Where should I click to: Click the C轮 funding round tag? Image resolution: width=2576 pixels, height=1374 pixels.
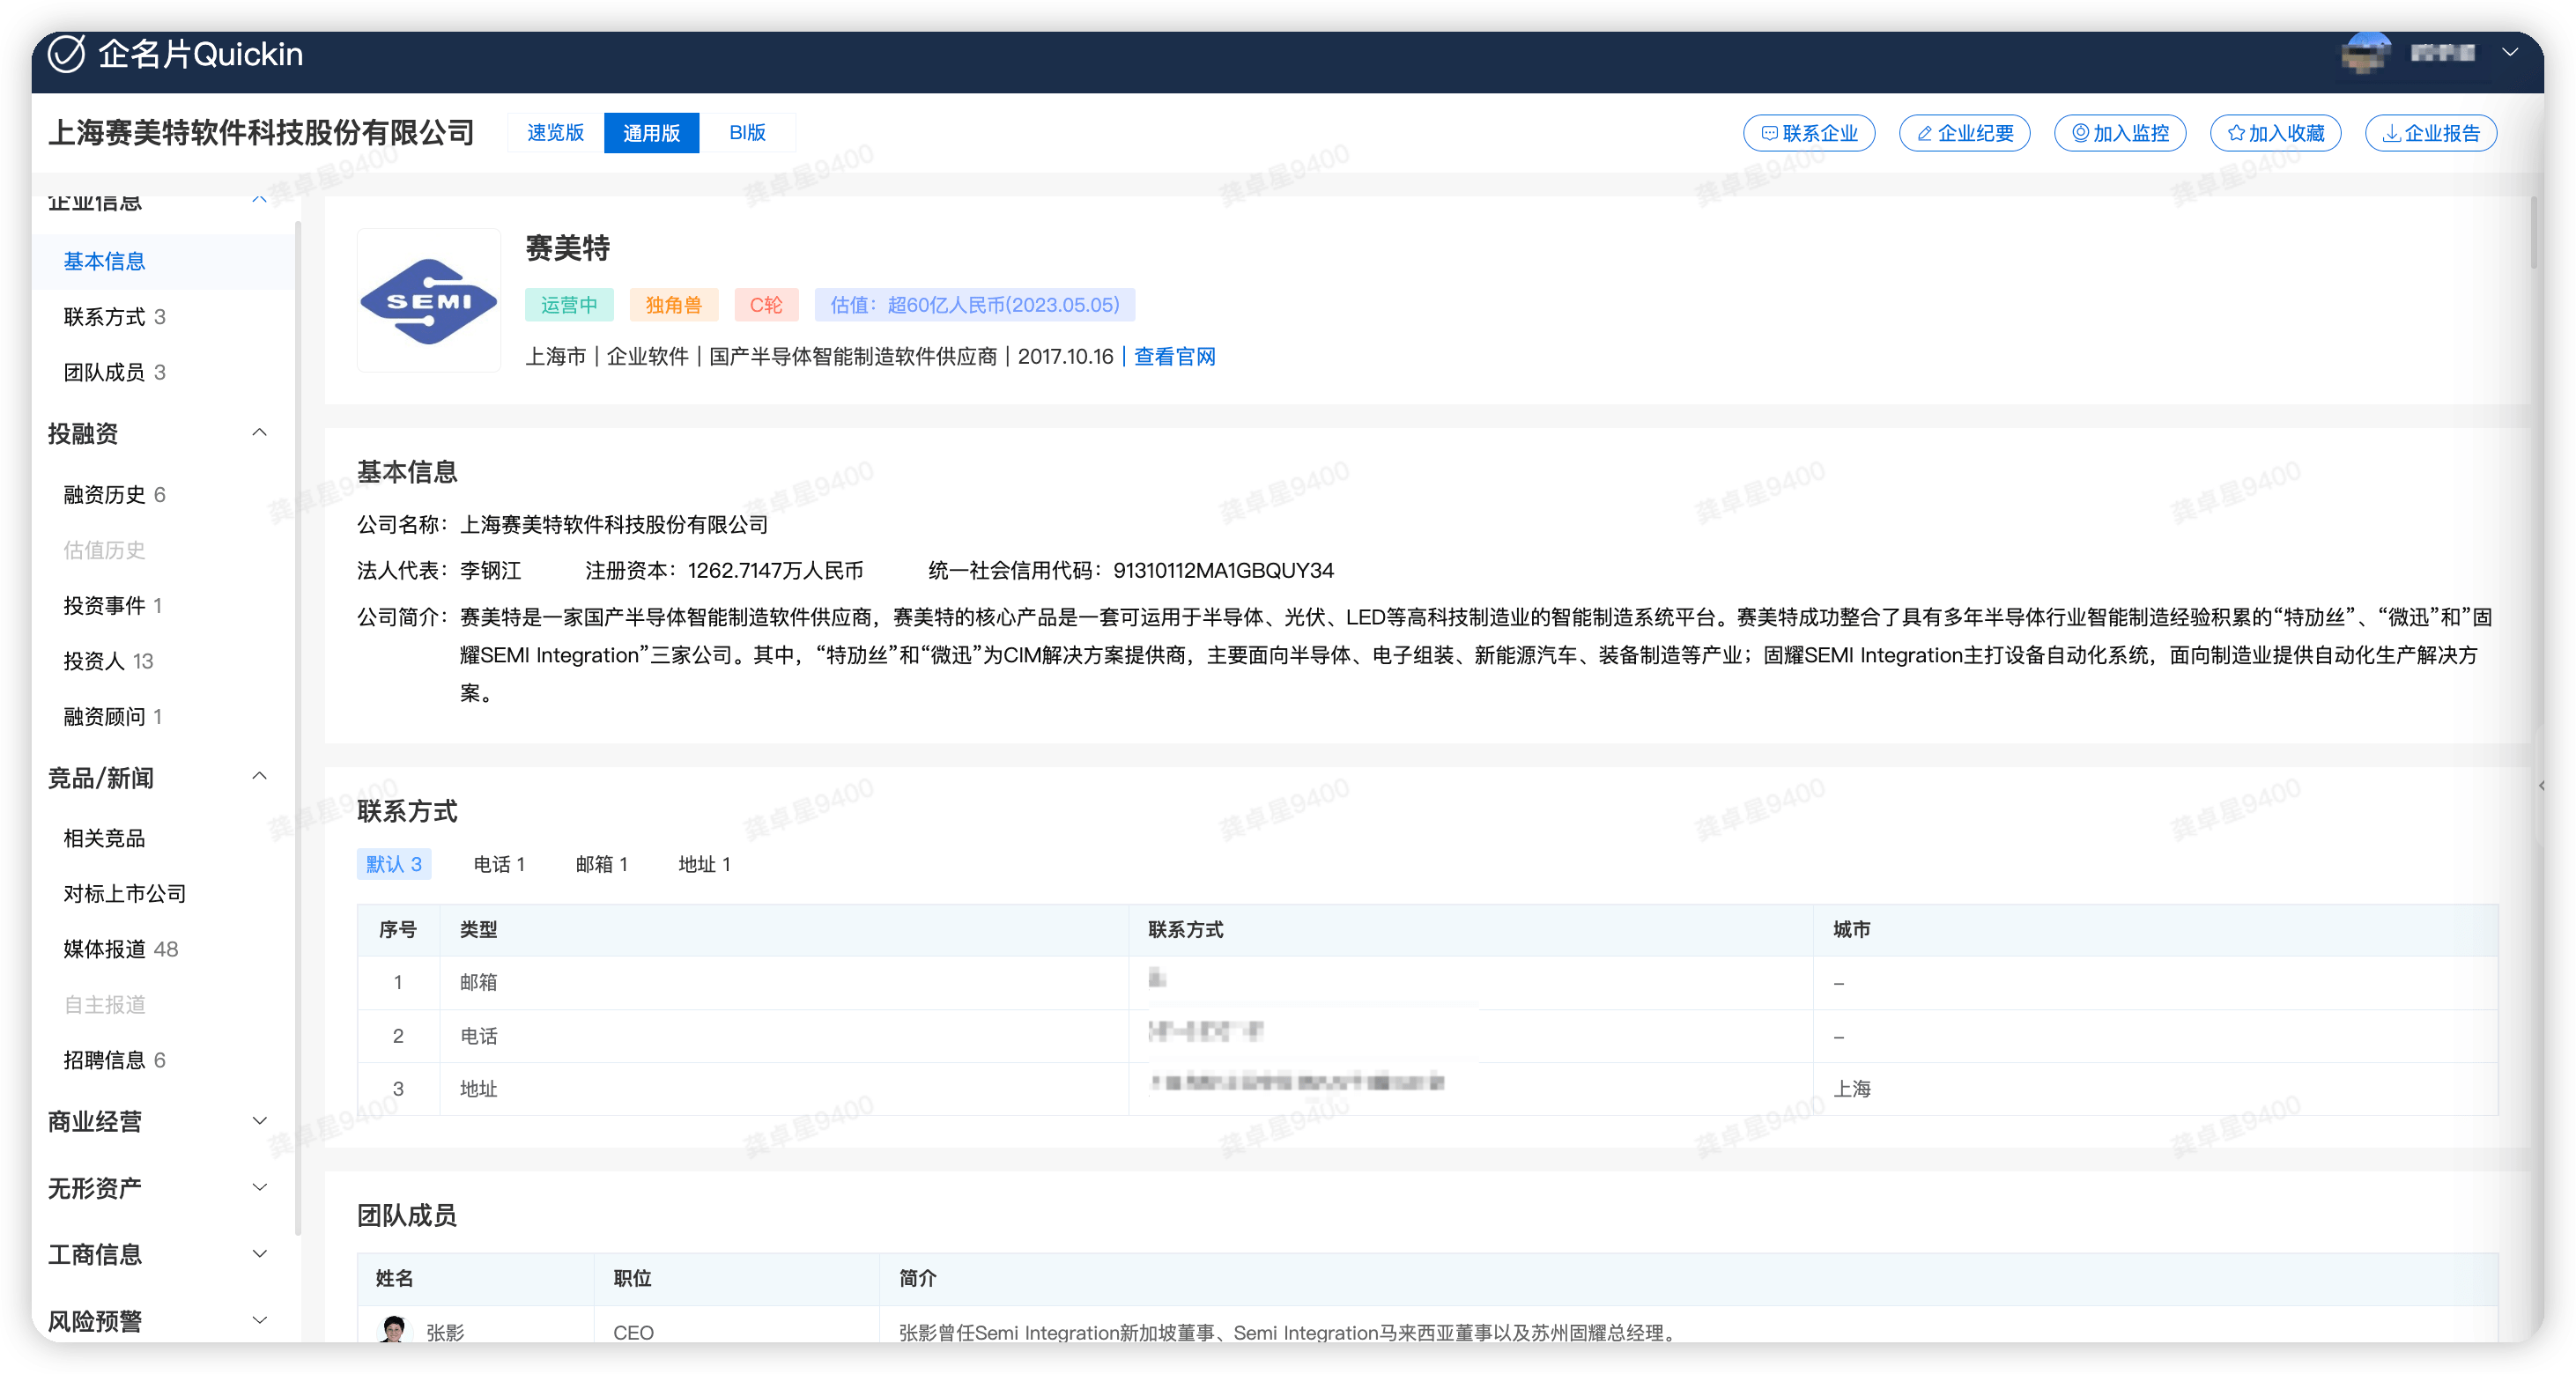pyautogui.click(x=766, y=305)
